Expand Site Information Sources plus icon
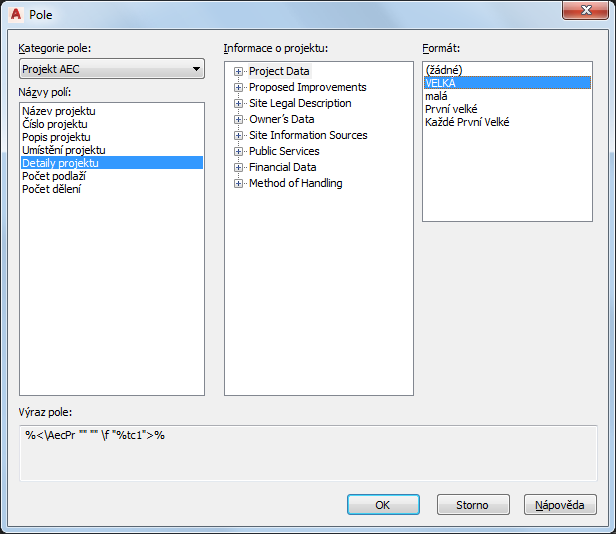 click(238, 136)
